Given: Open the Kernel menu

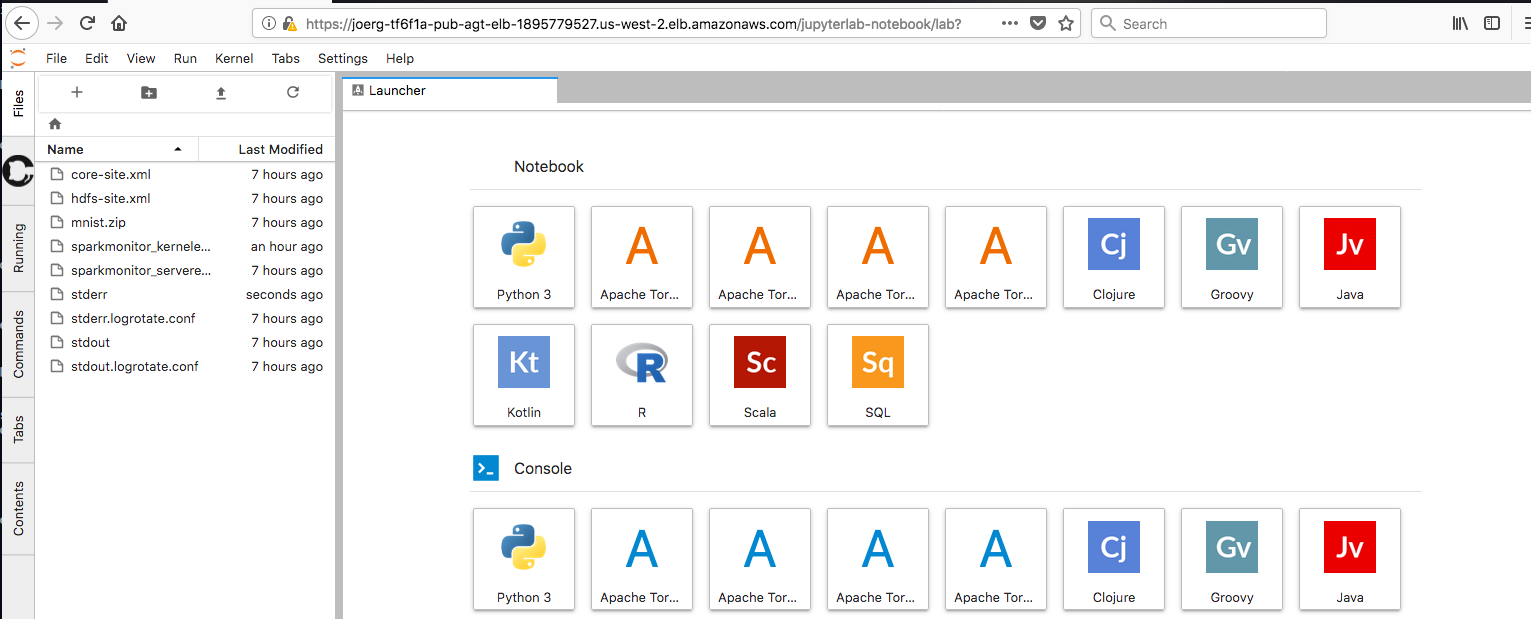Looking at the screenshot, I should [234, 58].
